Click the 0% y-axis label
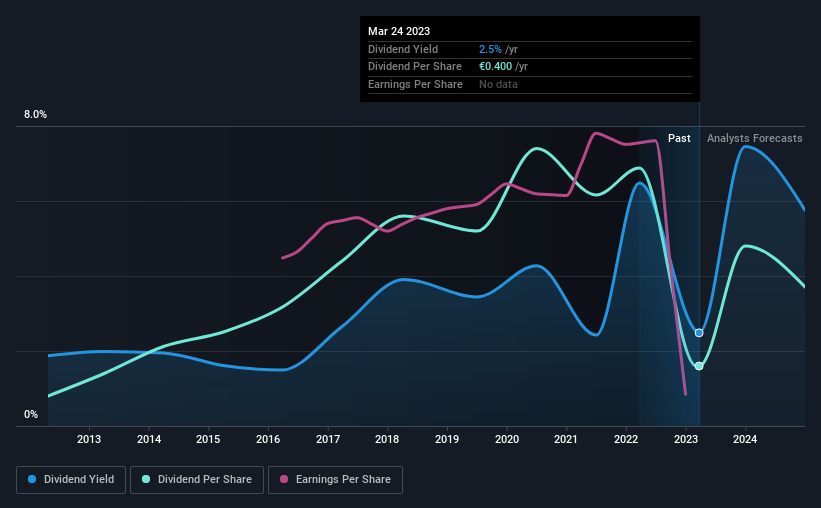Image resolution: width=821 pixels, height=508 pixels. tap(31, 415)
